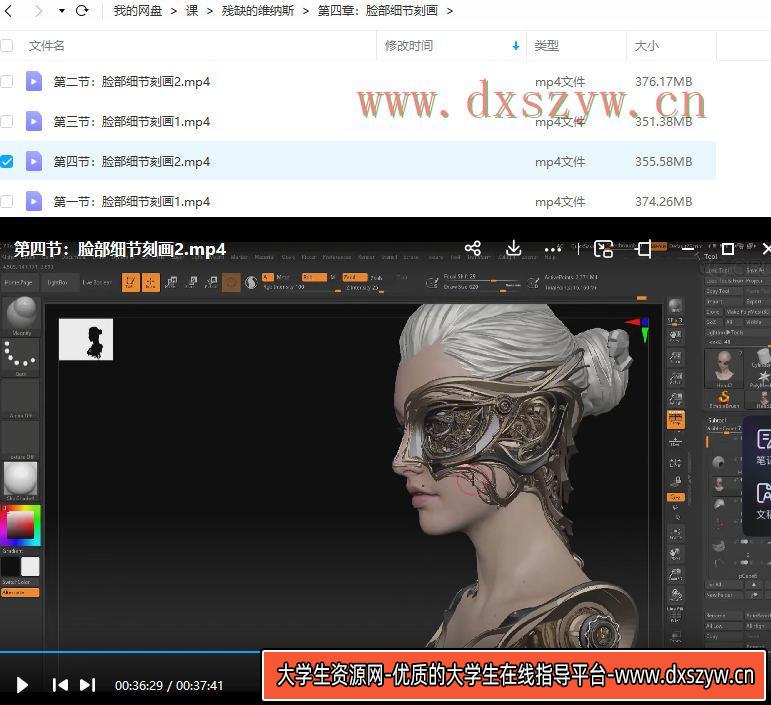Toggle the orange Zadd button
771x705 pixels.
click(355, 277)
